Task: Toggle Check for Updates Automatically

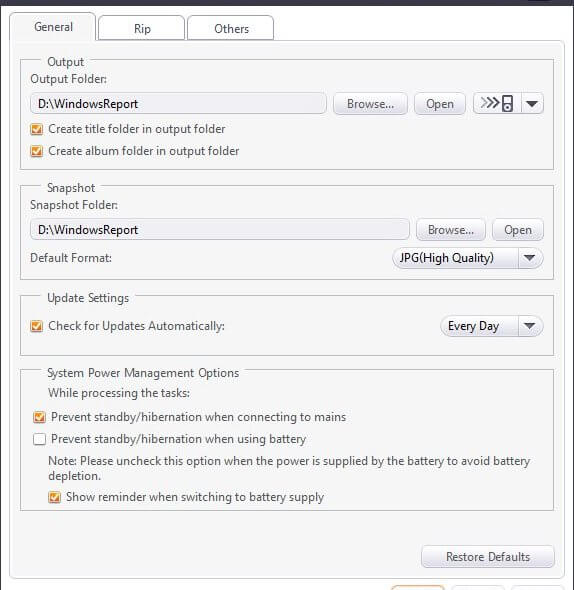Action: tap(37, 326)
